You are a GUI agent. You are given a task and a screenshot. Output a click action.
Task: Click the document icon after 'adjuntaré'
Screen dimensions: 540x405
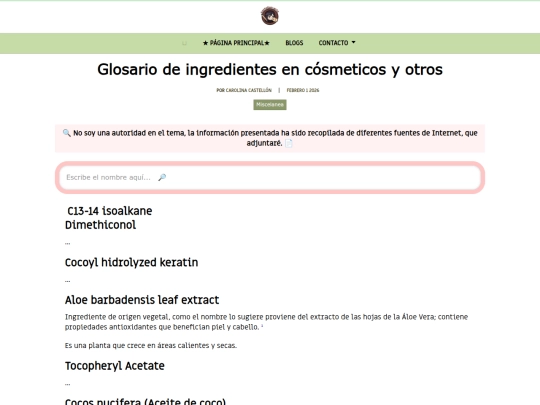289,143
